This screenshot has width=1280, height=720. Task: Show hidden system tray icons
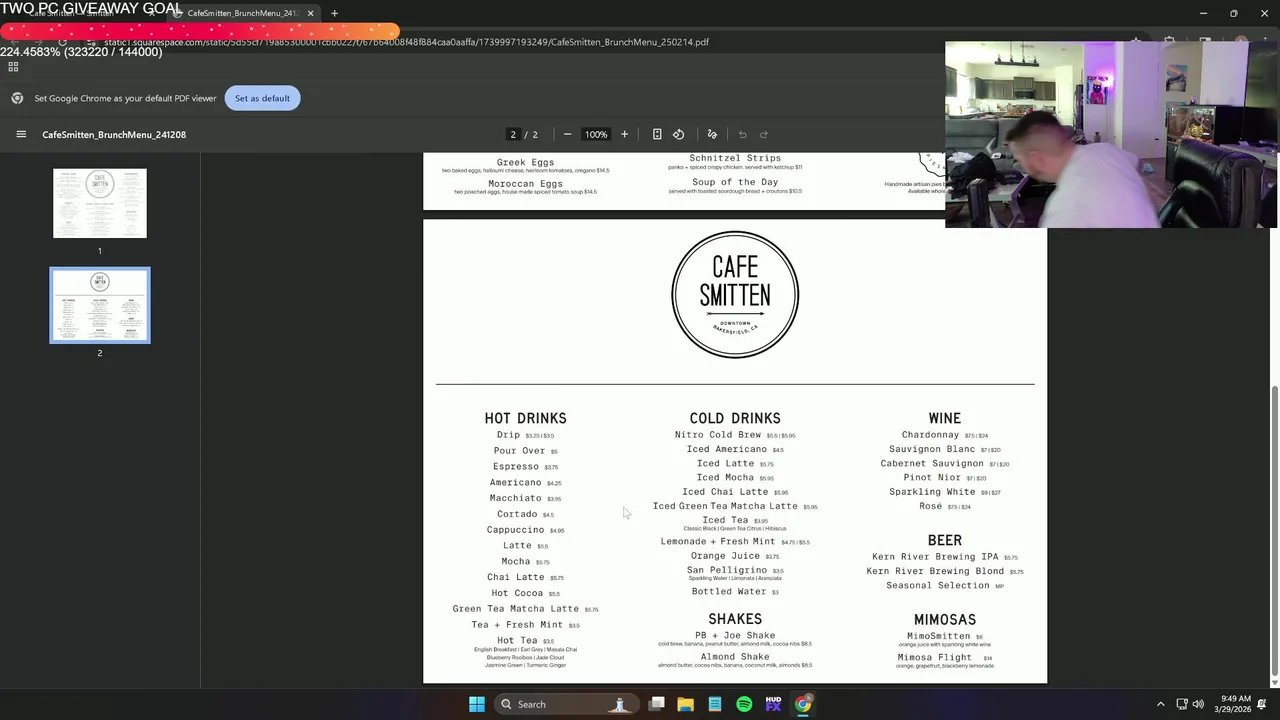(1160, 704)
